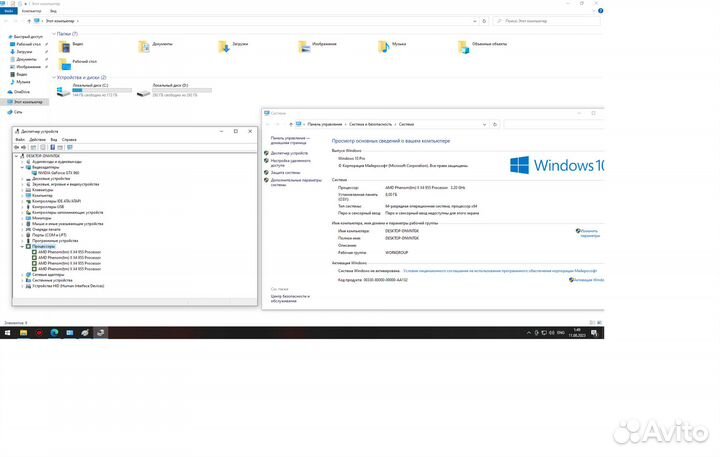Click Изменить параметры link in System window
Viewport: 720px width, 457px height.
tap(590, 233)
